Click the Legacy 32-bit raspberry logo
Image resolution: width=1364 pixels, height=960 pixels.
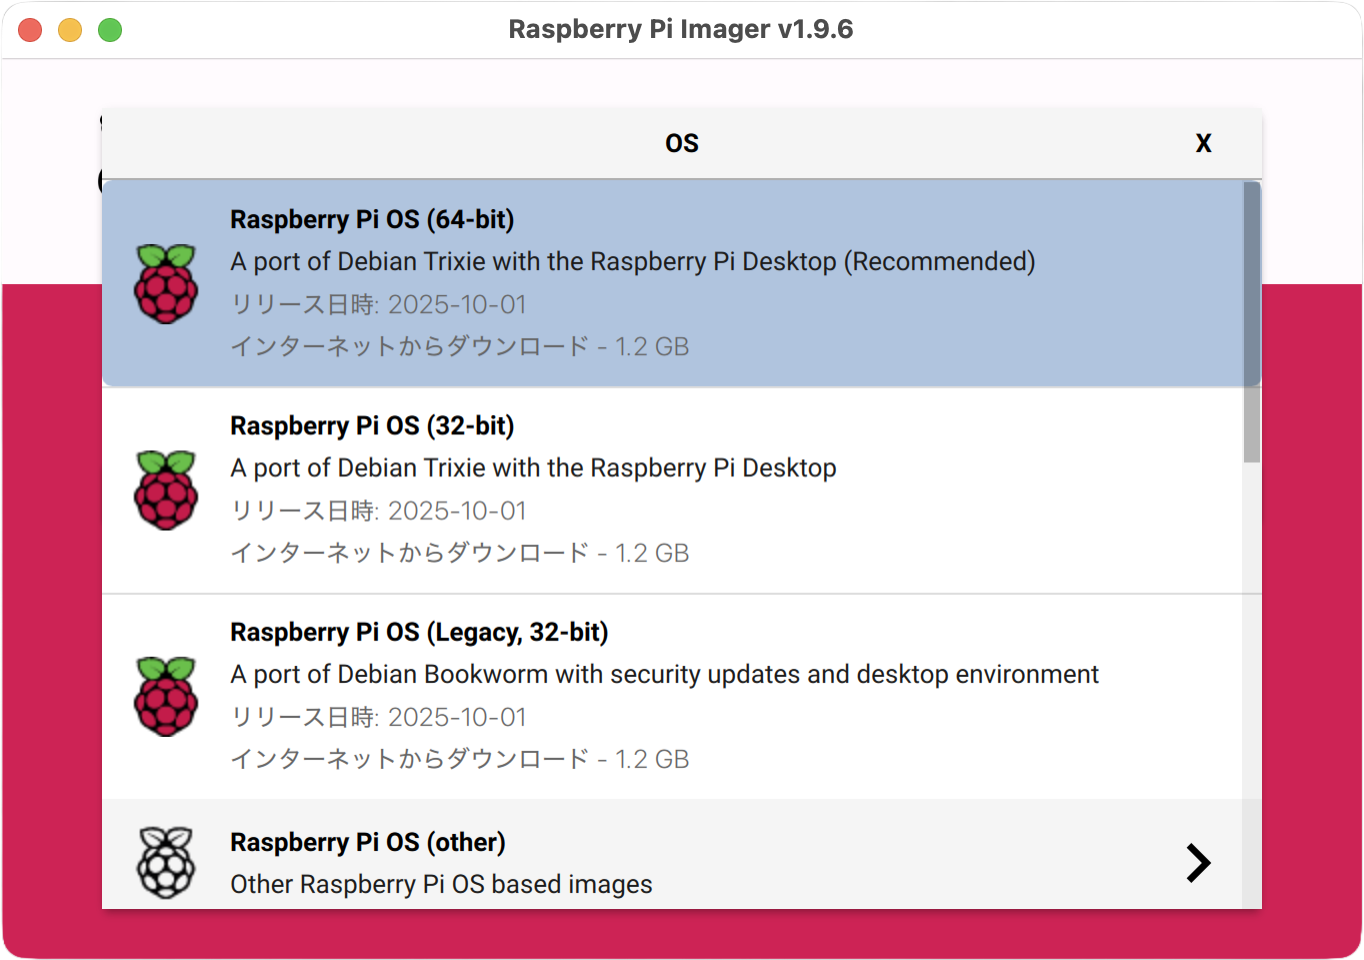166,697
